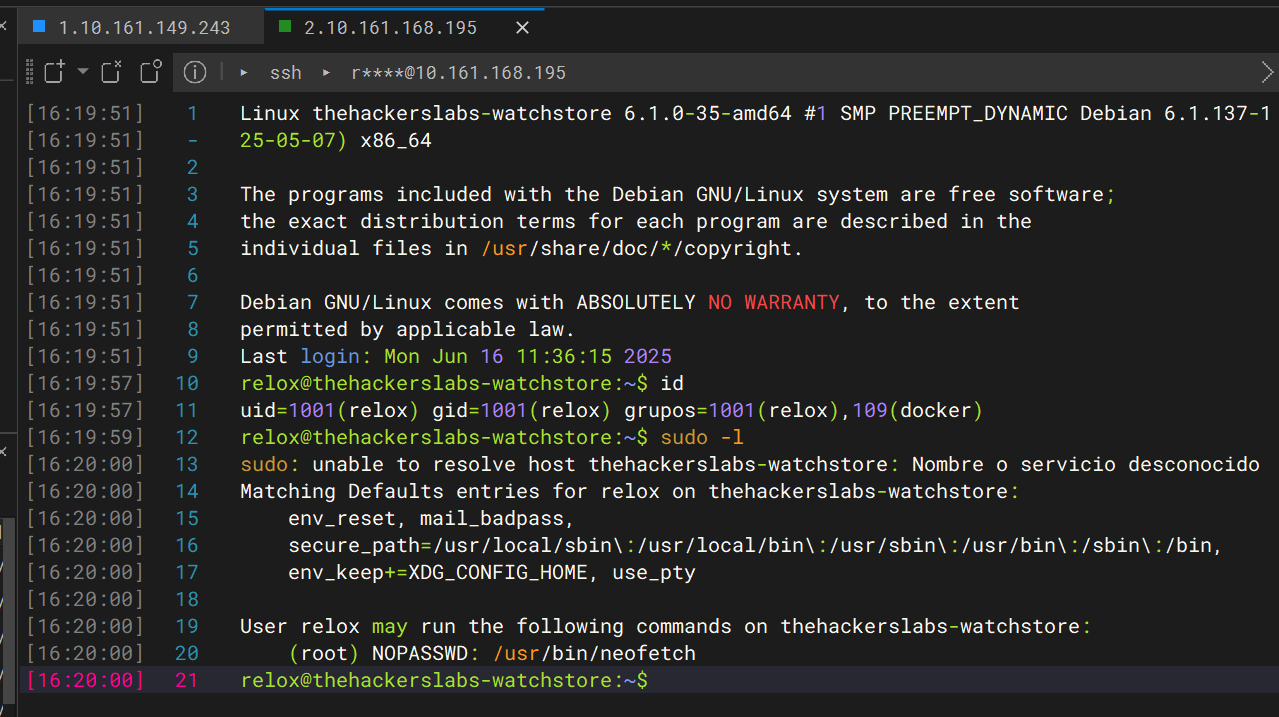Image resolution: width=1279 pixels, height=717 pixels.
Task: Click the session icon with small circle
Action: (150, 72)
